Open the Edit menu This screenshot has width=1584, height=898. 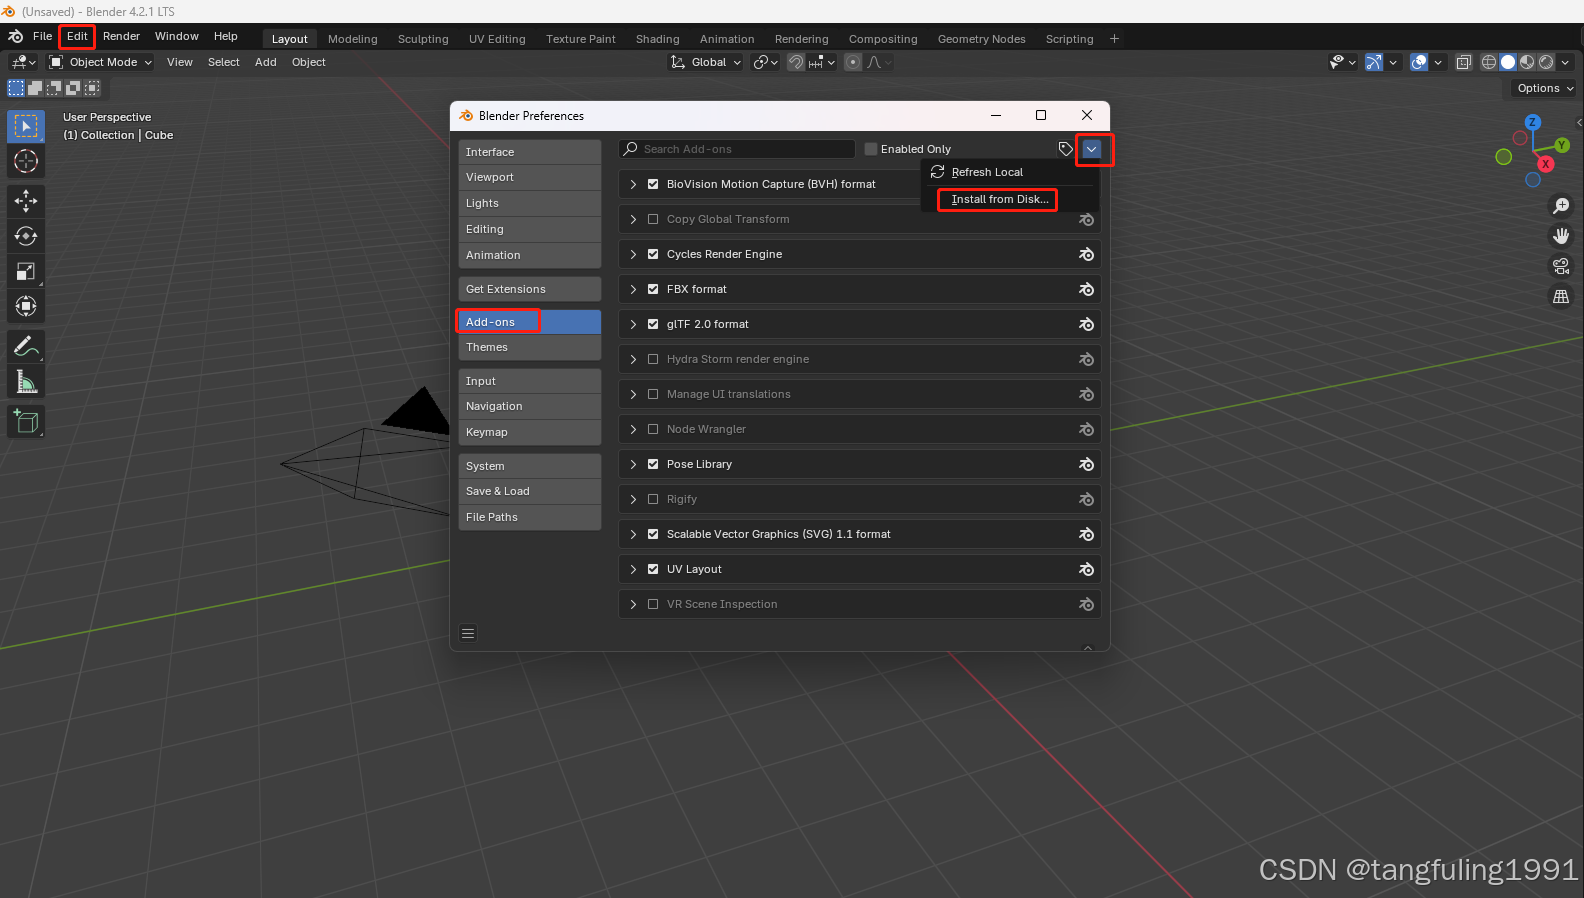pos(77,36)
